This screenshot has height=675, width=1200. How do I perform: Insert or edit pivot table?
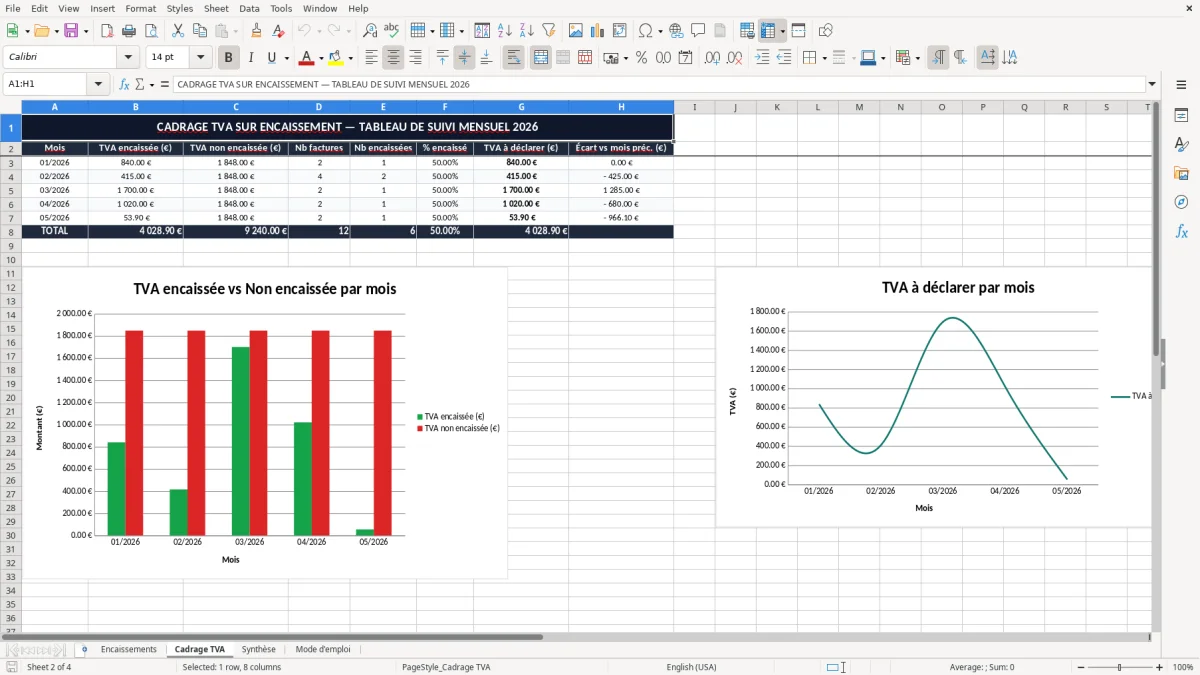tap(620, 31)
